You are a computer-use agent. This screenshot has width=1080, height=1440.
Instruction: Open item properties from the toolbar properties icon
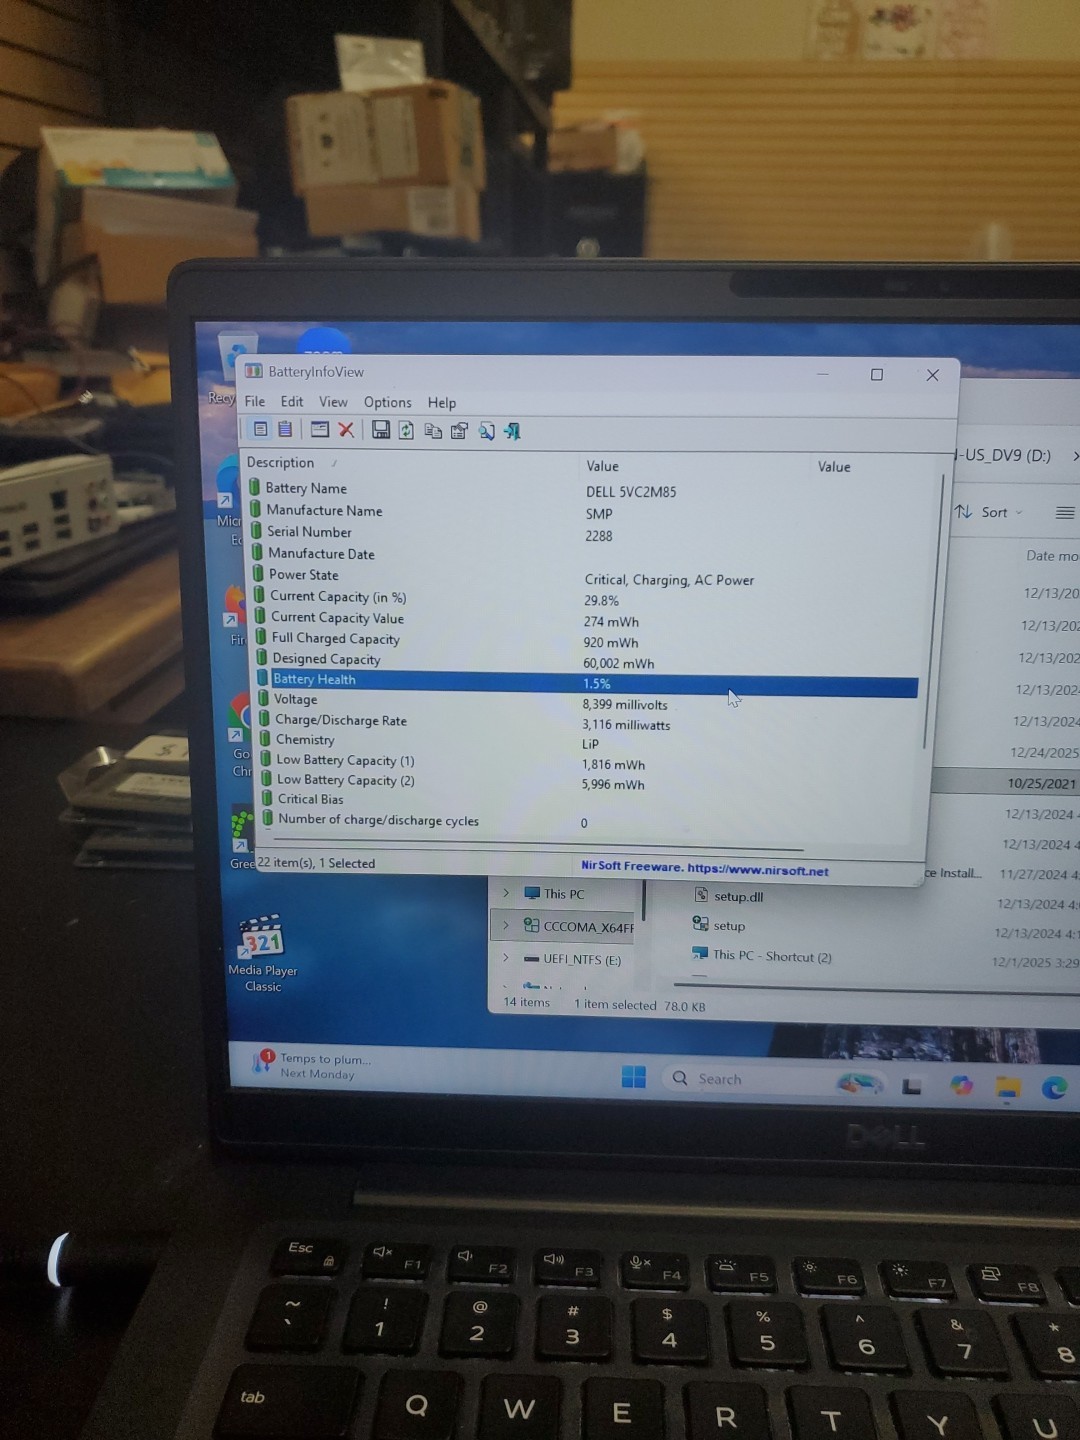459,431
